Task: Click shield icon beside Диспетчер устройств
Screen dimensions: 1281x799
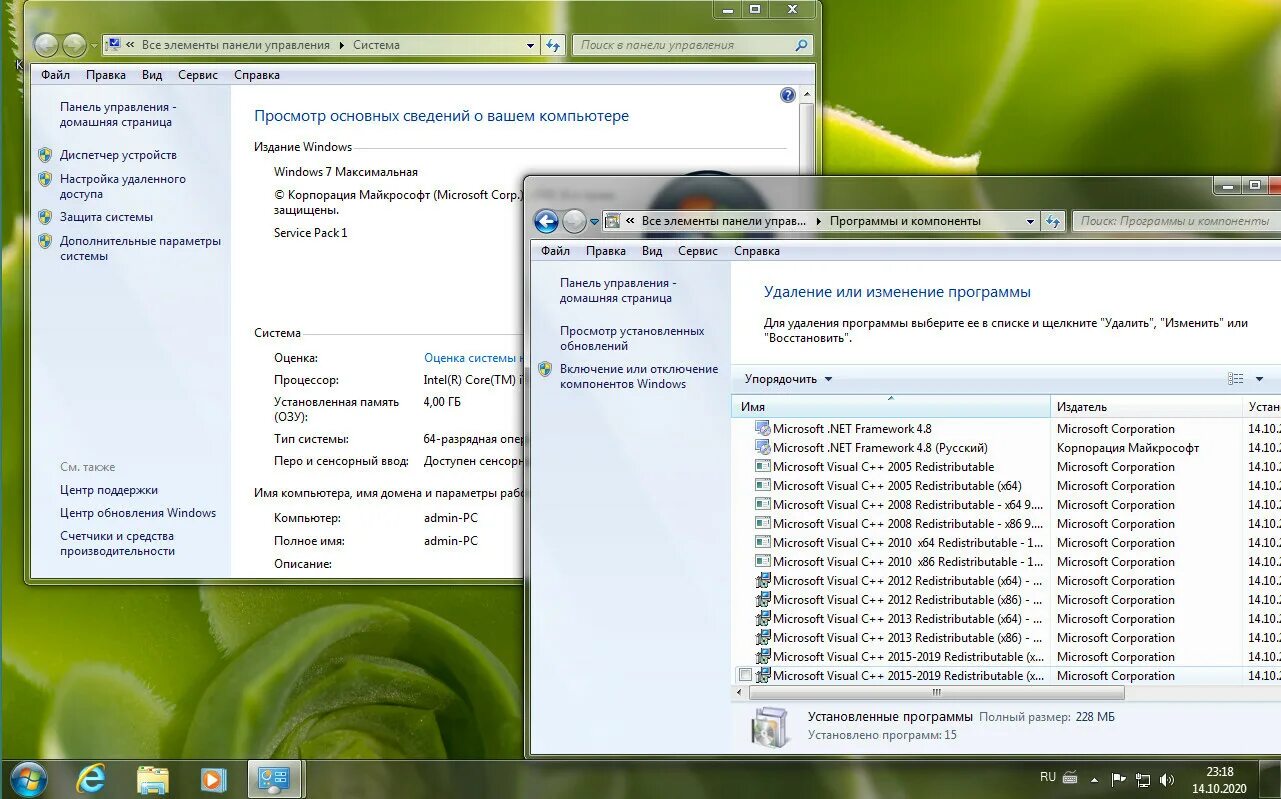Action: point(45,155)
